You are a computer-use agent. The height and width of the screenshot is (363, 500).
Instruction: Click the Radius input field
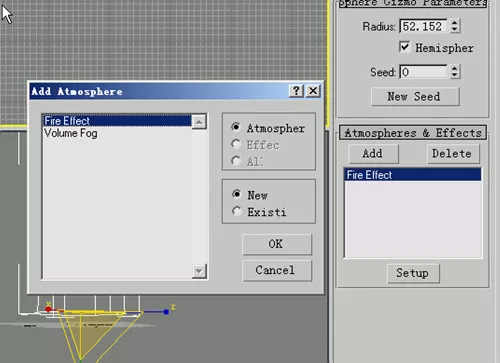(x=423, y=26)
